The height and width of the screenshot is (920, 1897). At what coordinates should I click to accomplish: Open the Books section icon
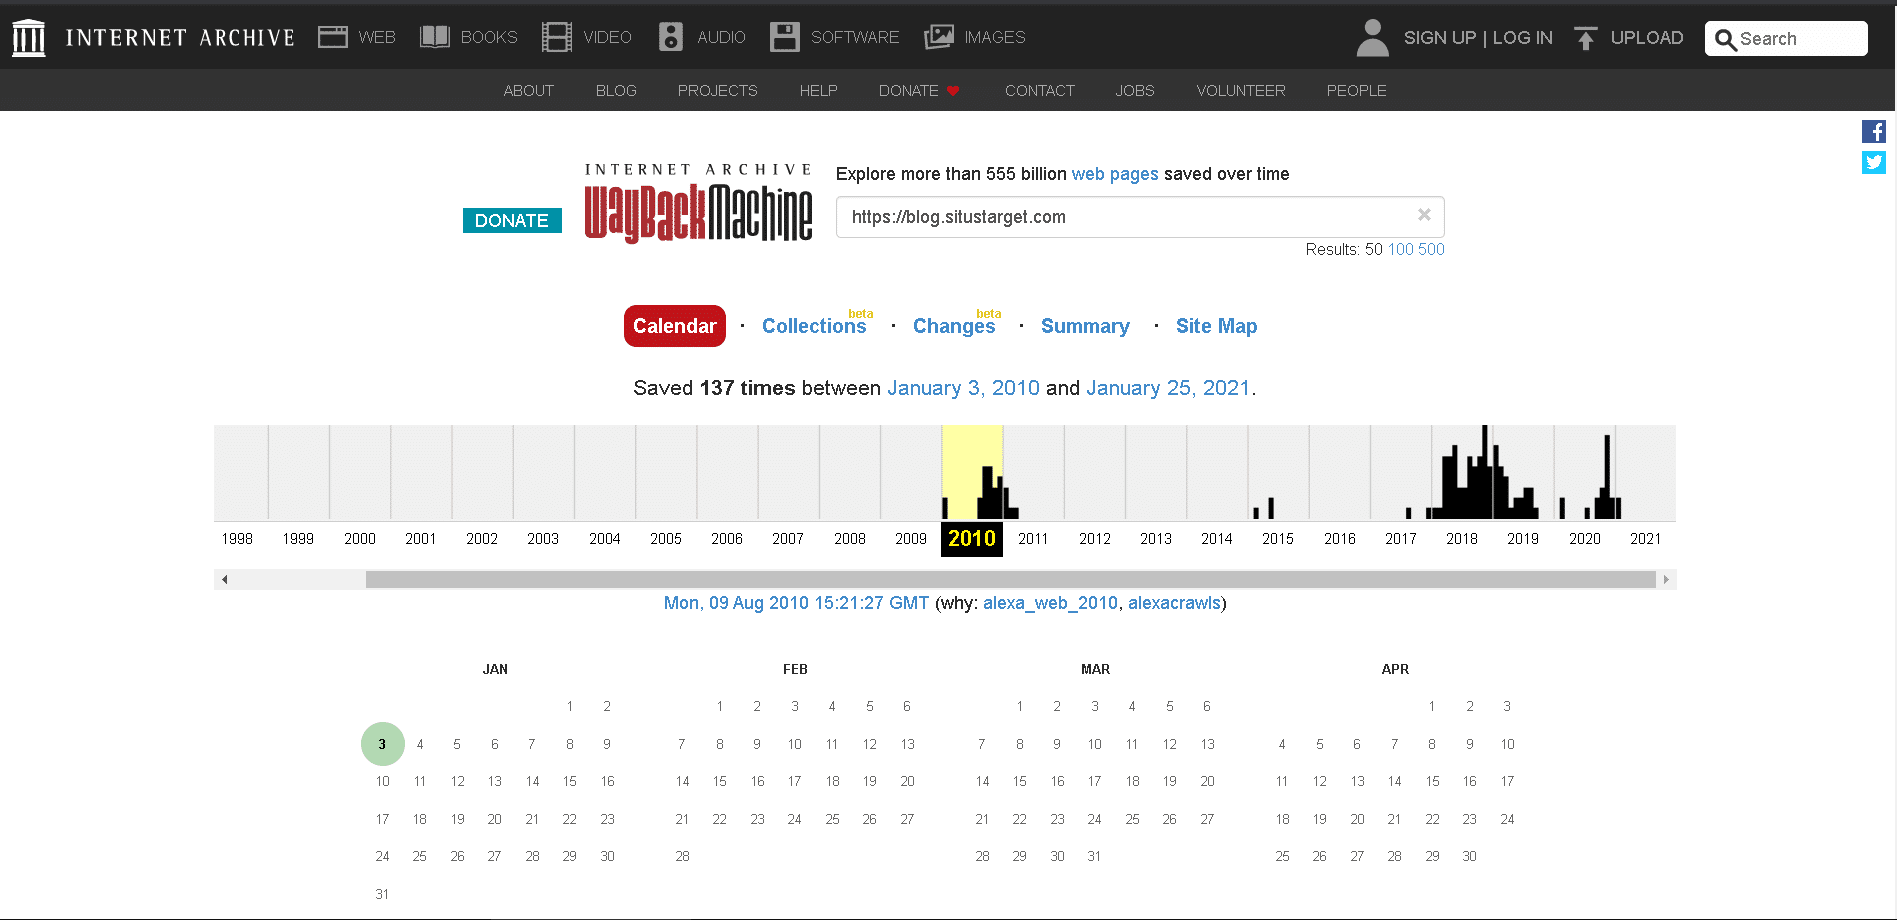point(434,37)
